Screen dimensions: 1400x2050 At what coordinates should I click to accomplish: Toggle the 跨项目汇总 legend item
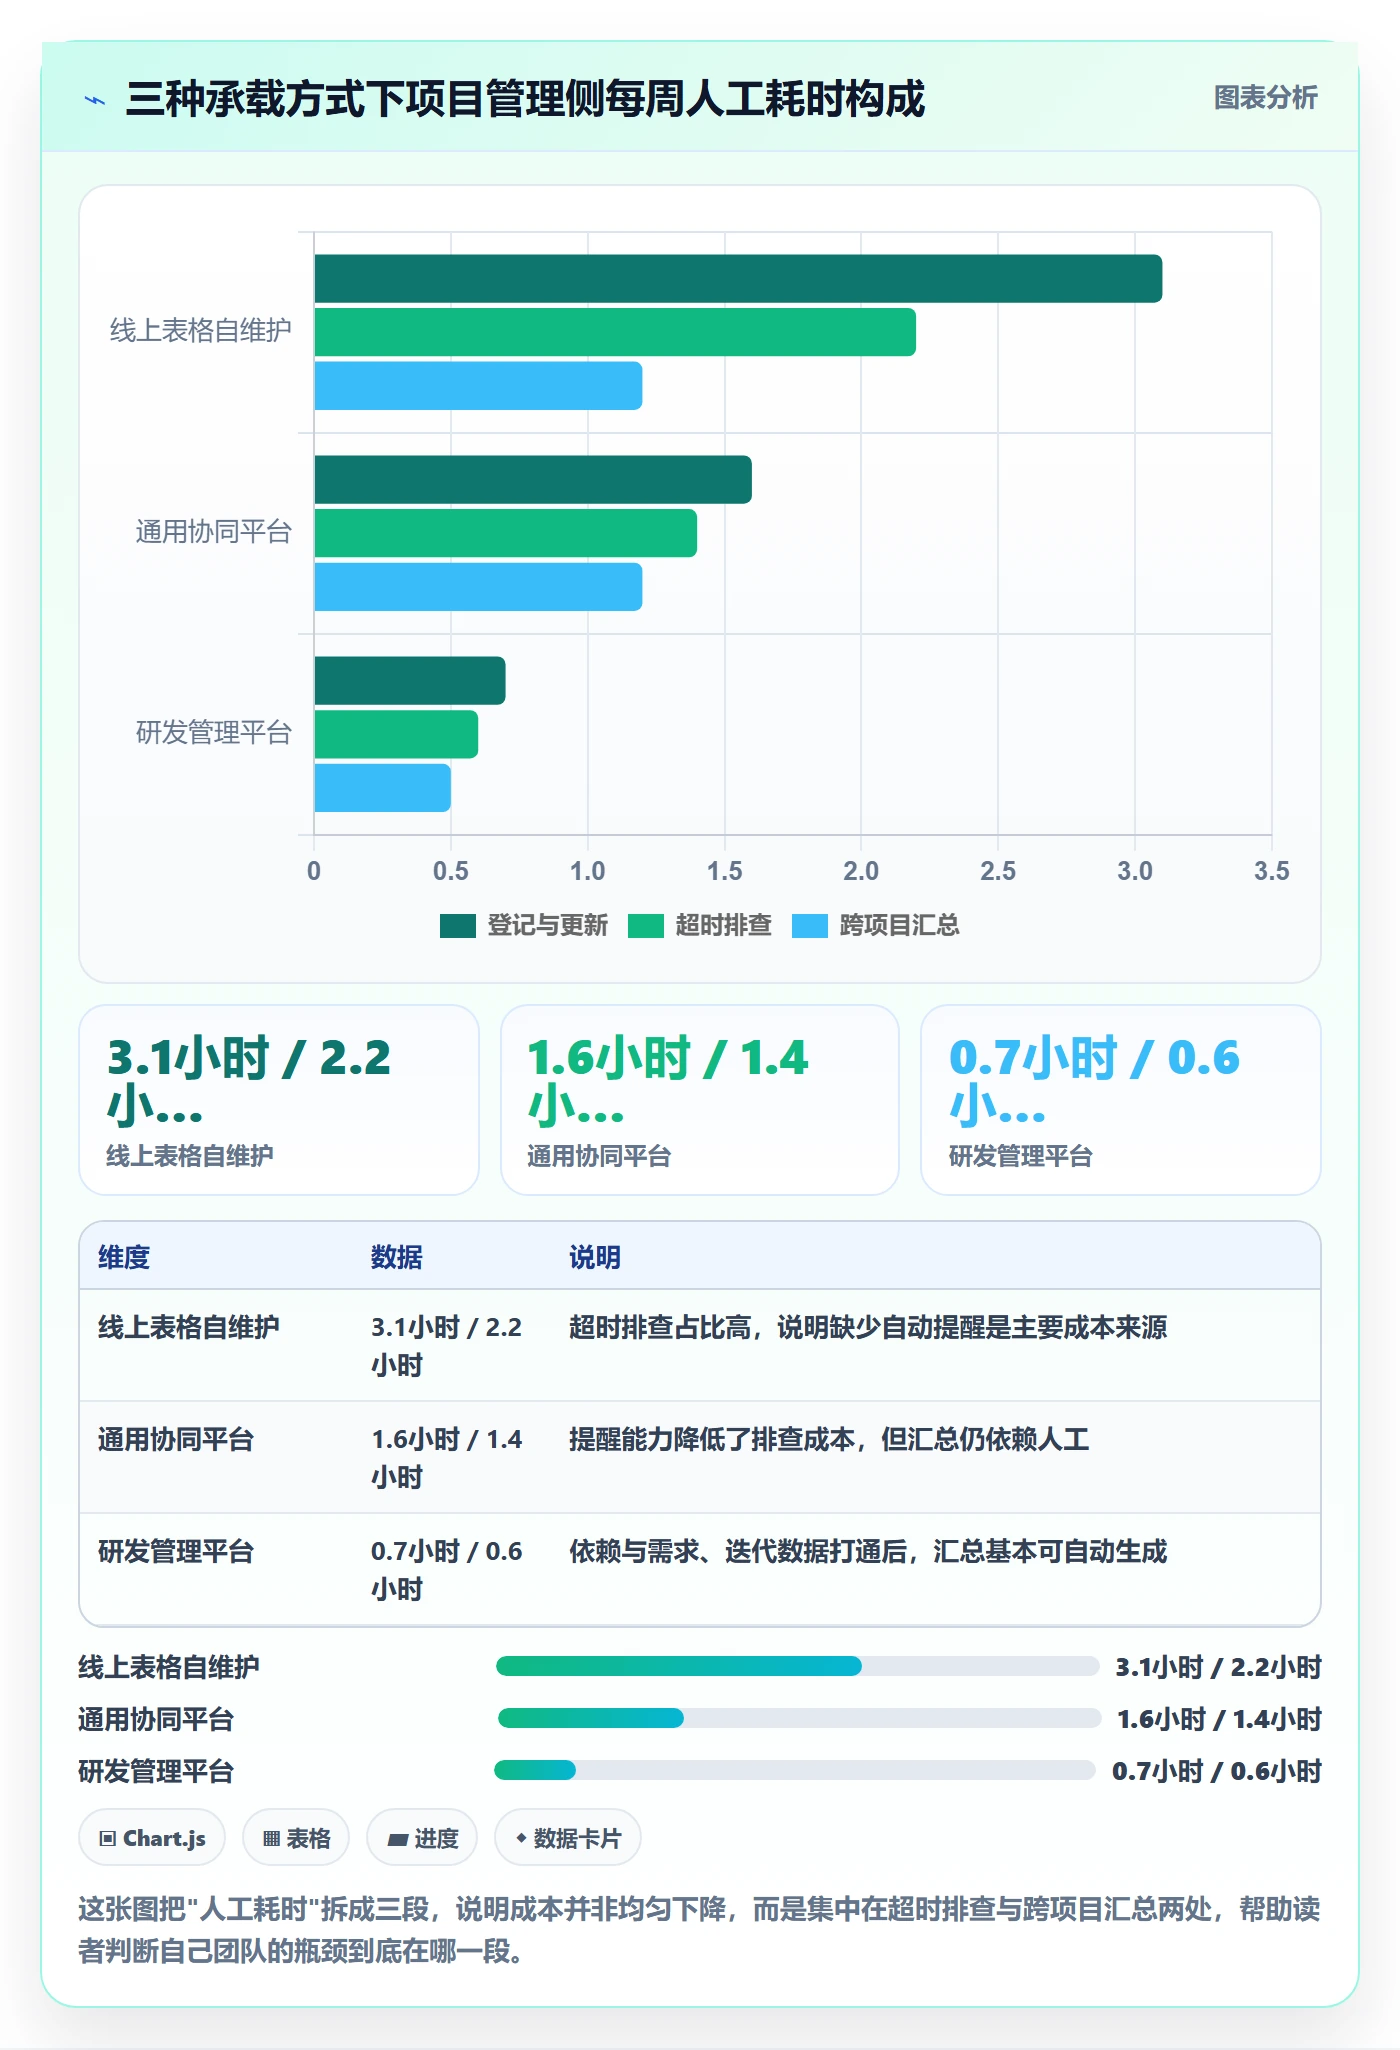click(876, 926)
